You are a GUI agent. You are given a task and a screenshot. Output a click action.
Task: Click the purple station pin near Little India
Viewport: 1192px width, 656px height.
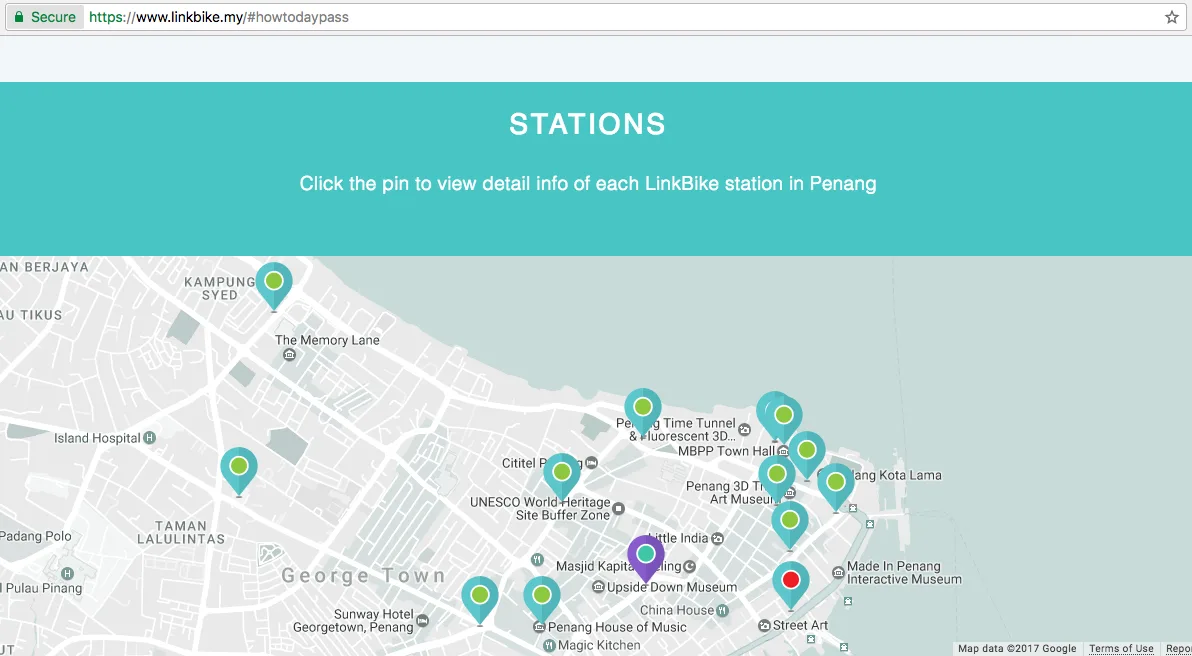click(x=645, y=555)
